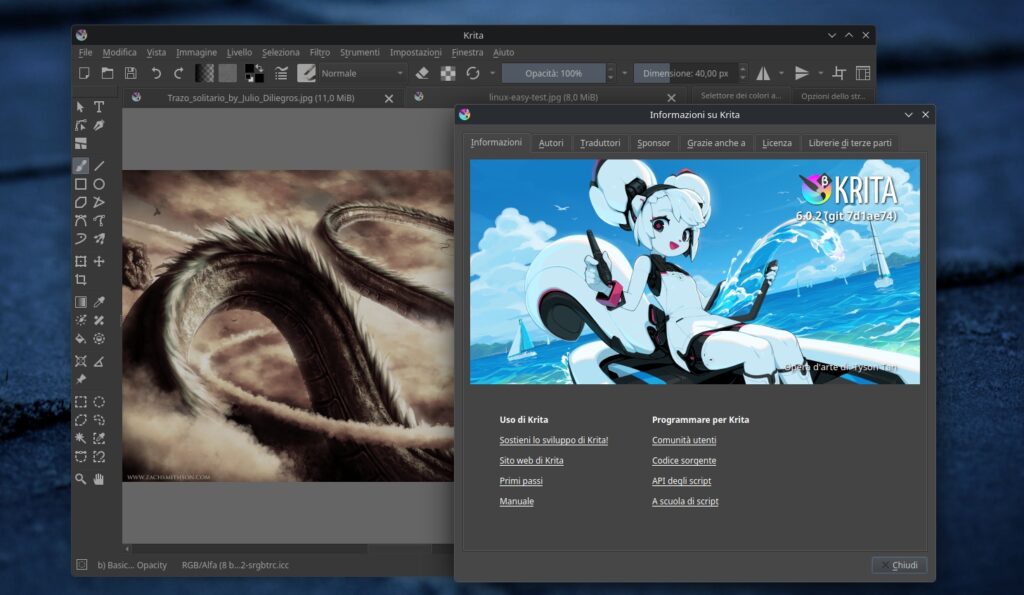Select the Bezier Curve tool
Image resolution: width=1024 pixels, height=595 pixels.
click(80, 221)
